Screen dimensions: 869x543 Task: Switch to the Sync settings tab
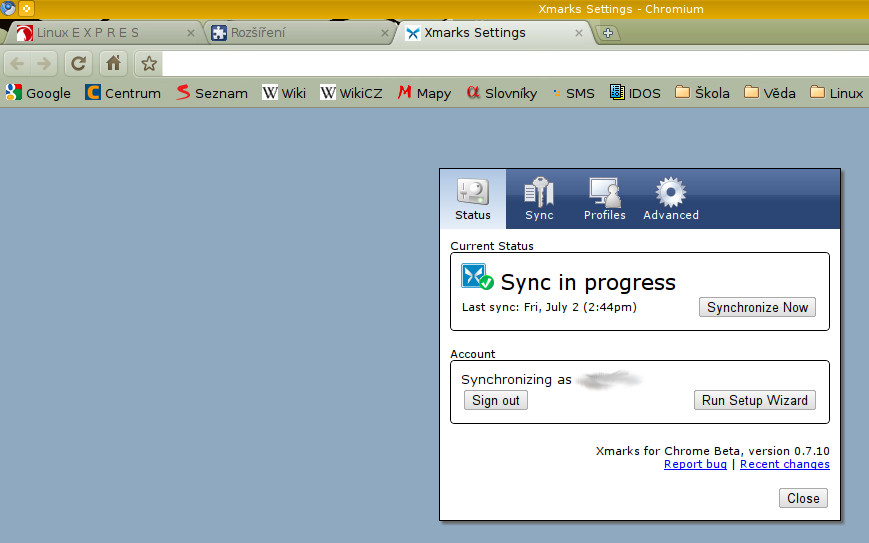click(539, 199)
